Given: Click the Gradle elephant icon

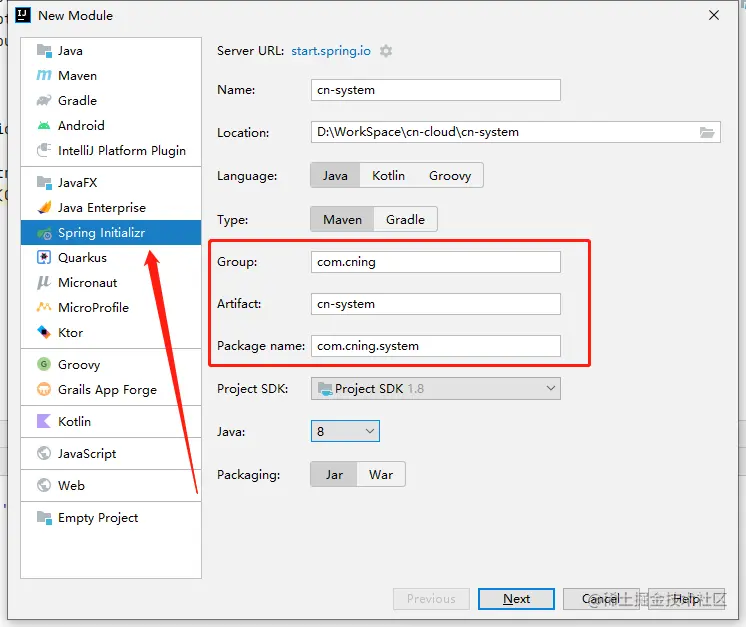Looking at the screenshot, I should (x=44, y=100).
